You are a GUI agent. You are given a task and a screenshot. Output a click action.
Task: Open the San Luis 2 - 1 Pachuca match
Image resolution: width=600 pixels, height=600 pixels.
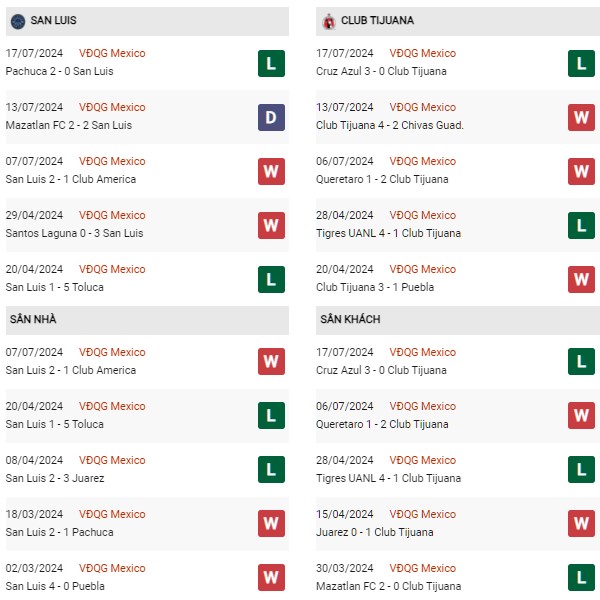59,532
